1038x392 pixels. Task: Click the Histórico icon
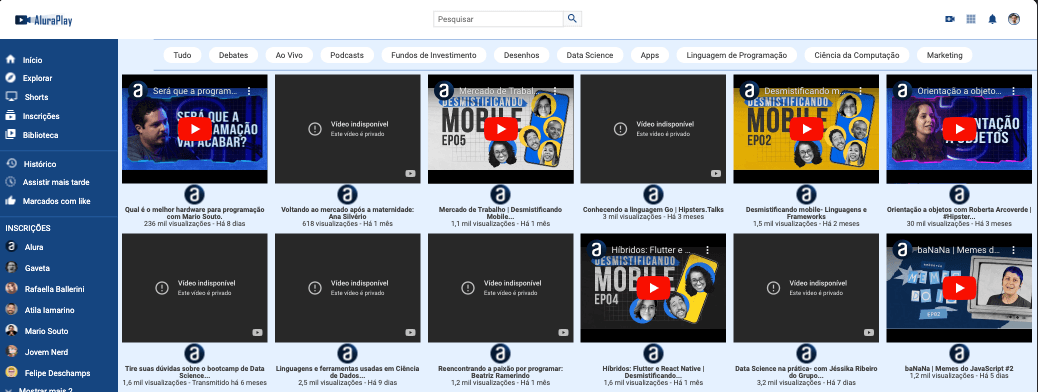tap(11, 164)
